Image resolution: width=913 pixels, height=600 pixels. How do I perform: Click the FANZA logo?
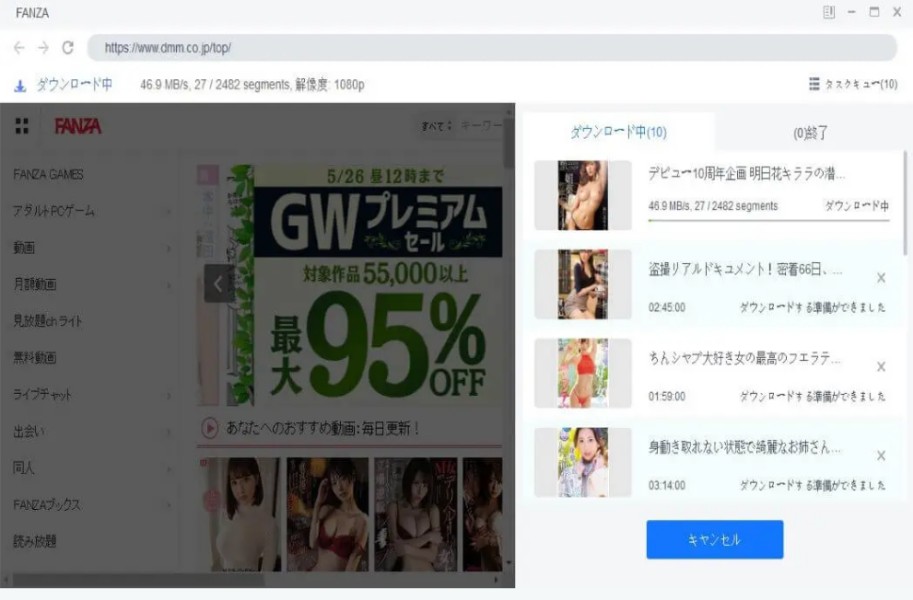pos(77,126)
